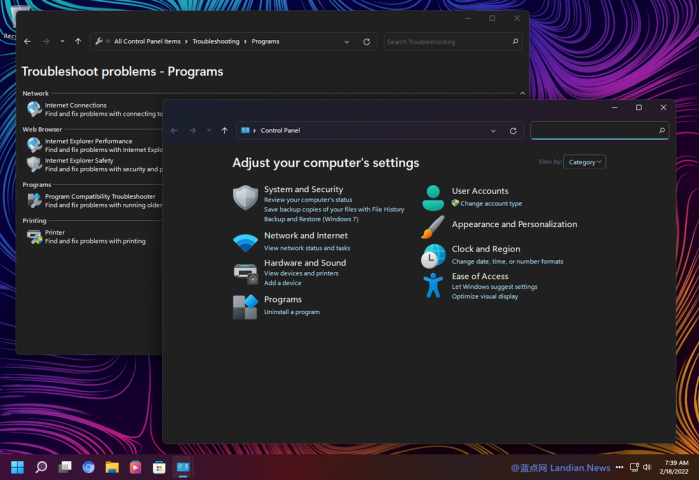Screen dimensions: 700x480
Task: Open the Change account type link
Action: click(491, 203)
